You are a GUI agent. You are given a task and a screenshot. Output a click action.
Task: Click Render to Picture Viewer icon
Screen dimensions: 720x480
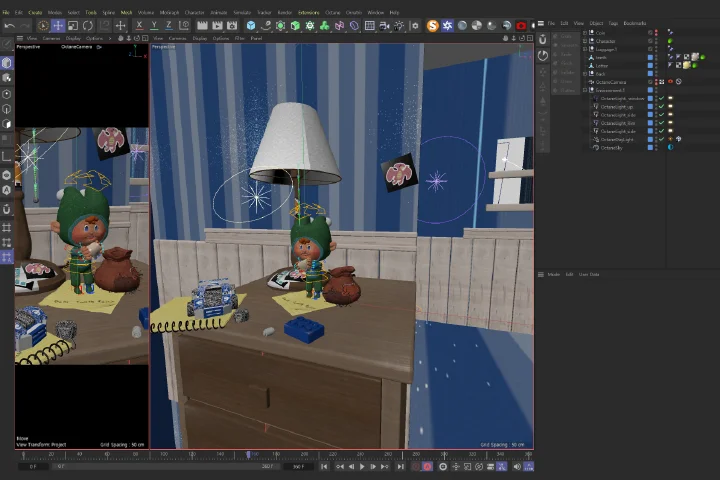coord(217,26)
